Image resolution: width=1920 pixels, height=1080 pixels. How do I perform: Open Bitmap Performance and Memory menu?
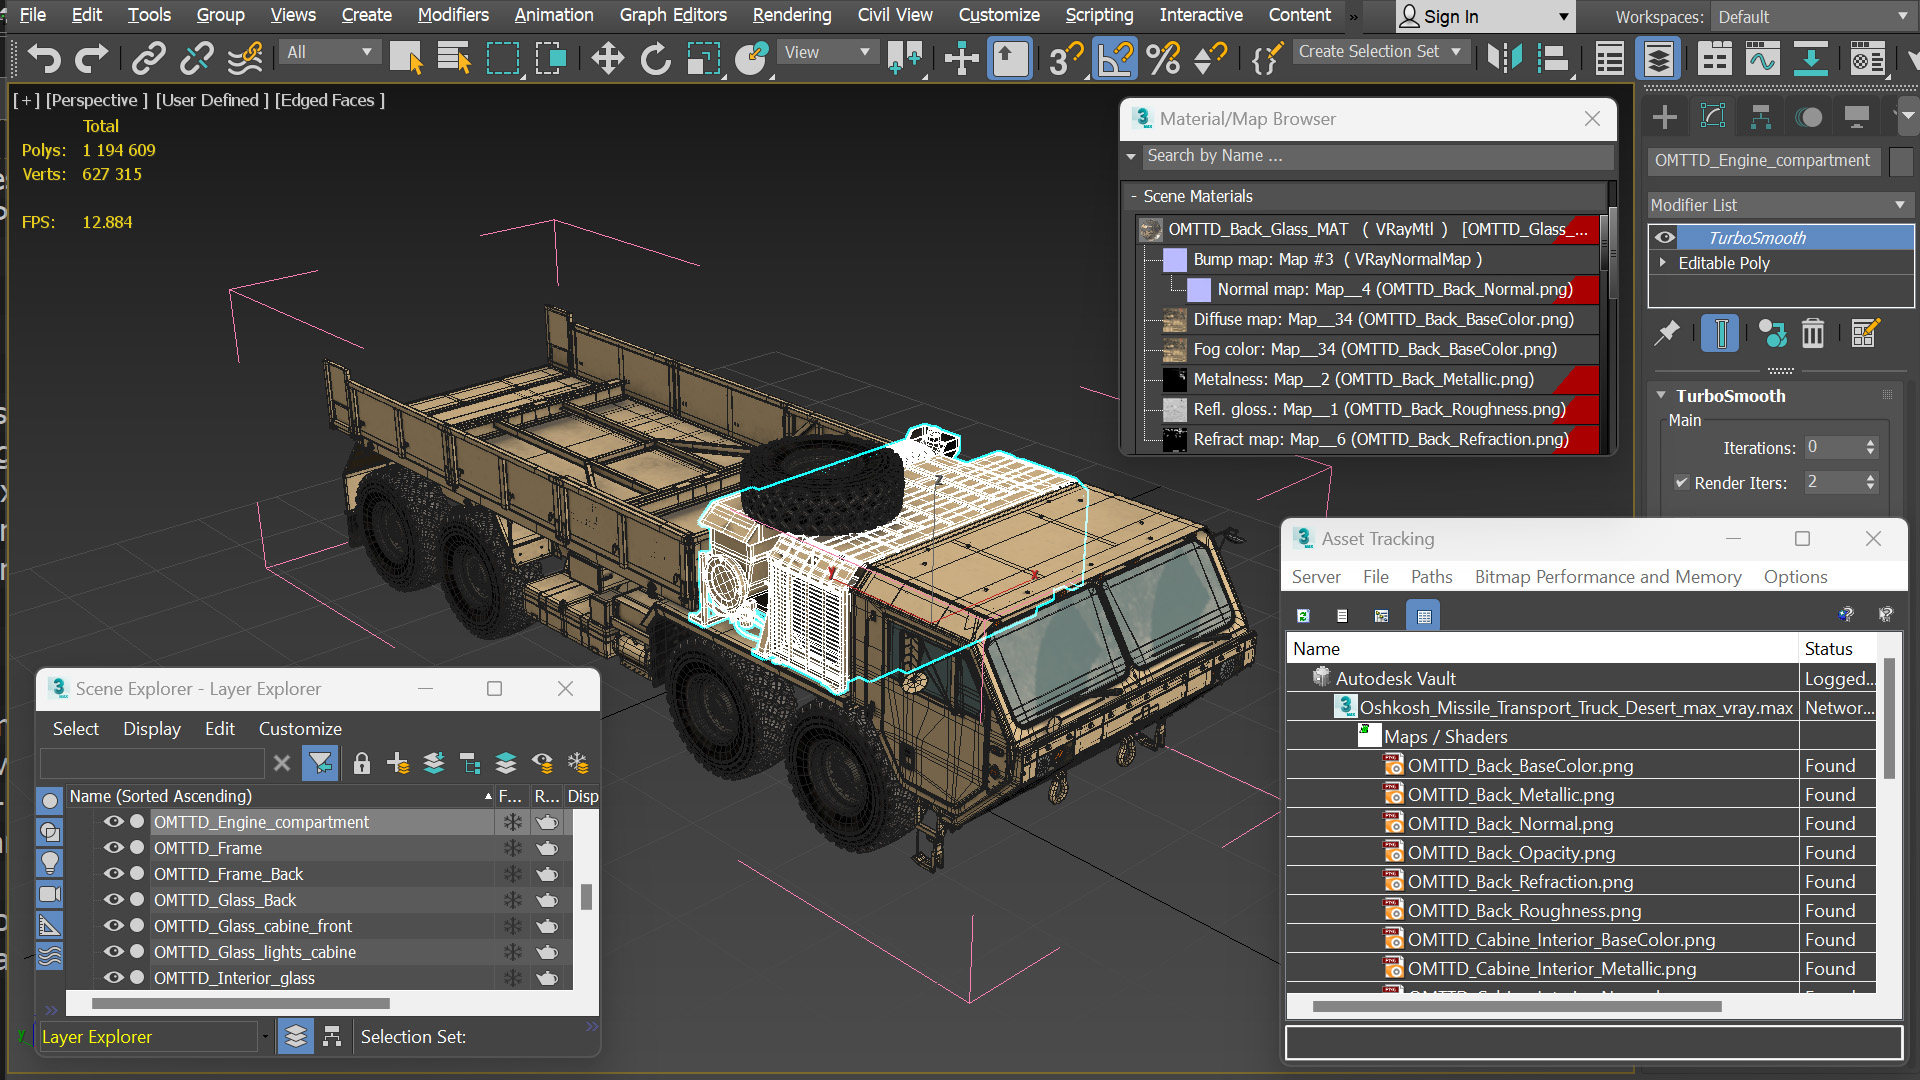1607,577
